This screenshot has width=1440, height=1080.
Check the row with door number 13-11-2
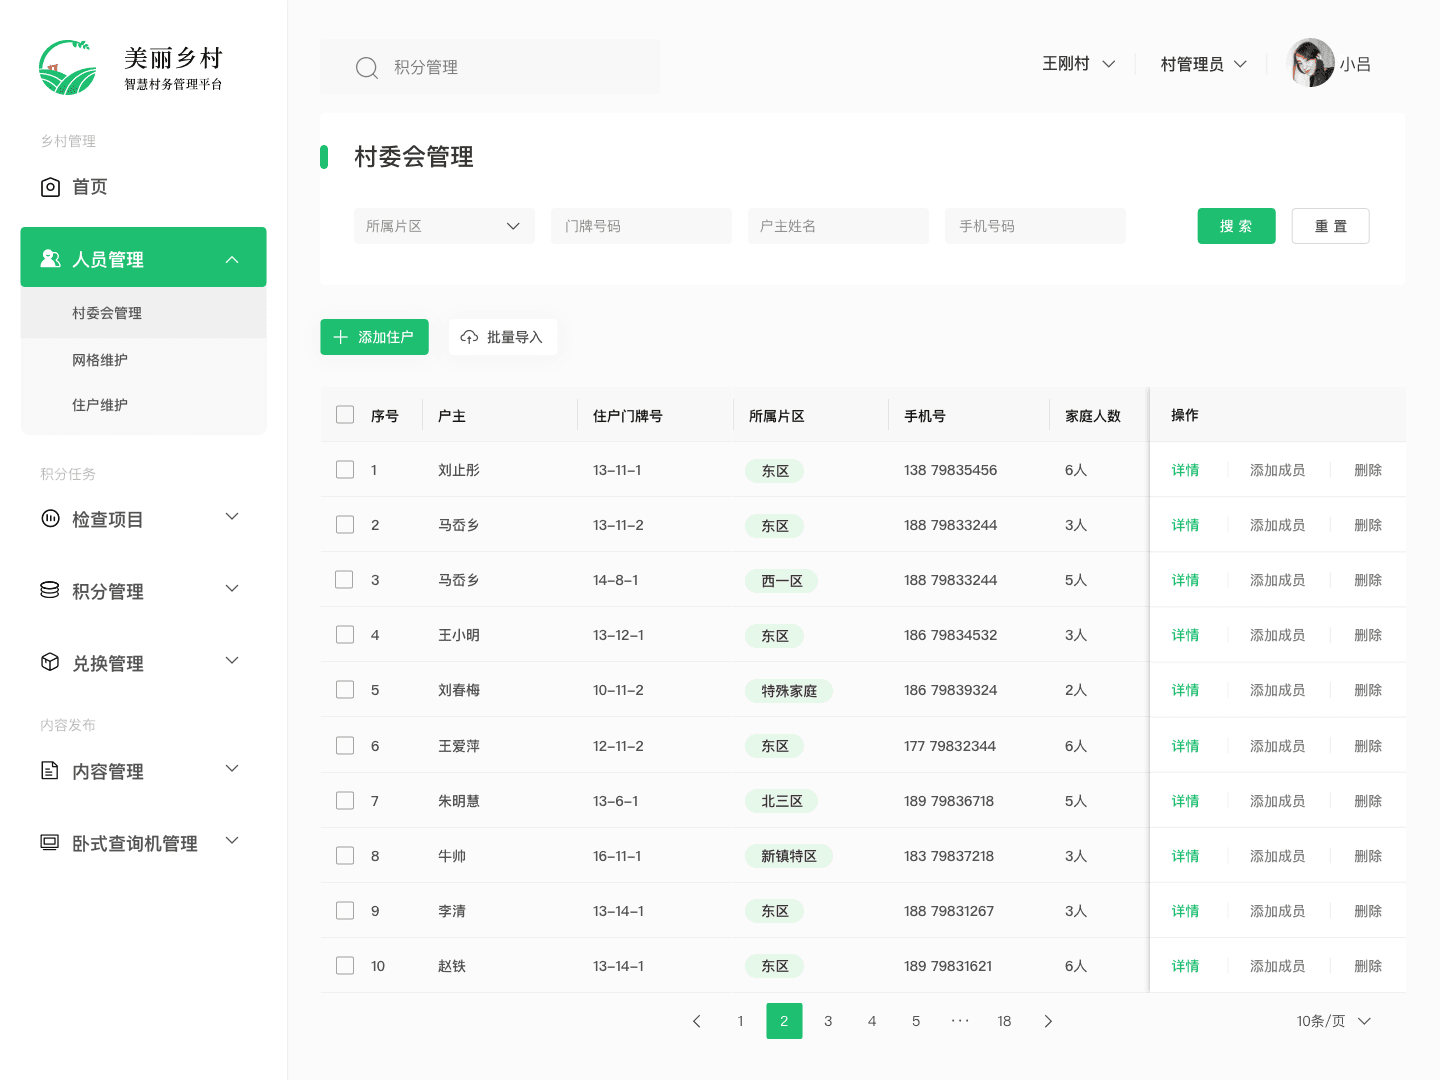(345, 524)
